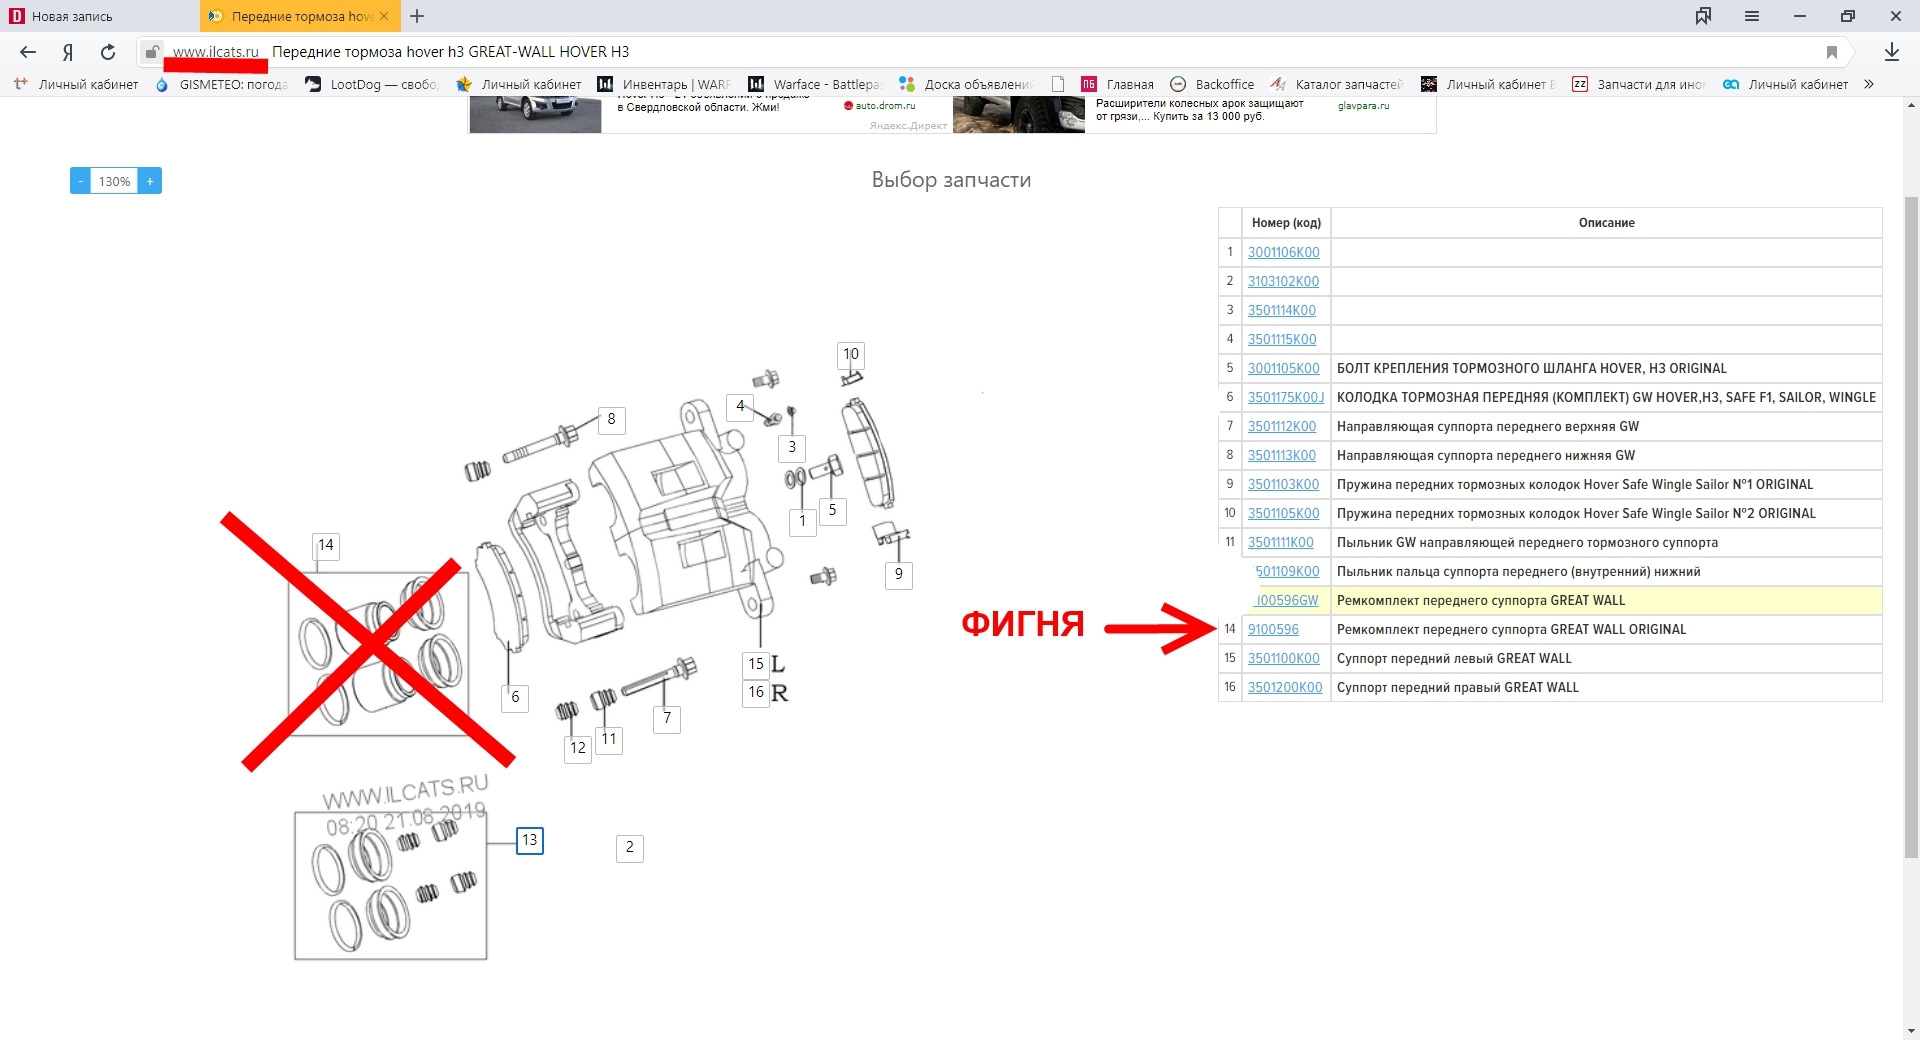Open part number 3103102K00 link

tap(1283, 281)
